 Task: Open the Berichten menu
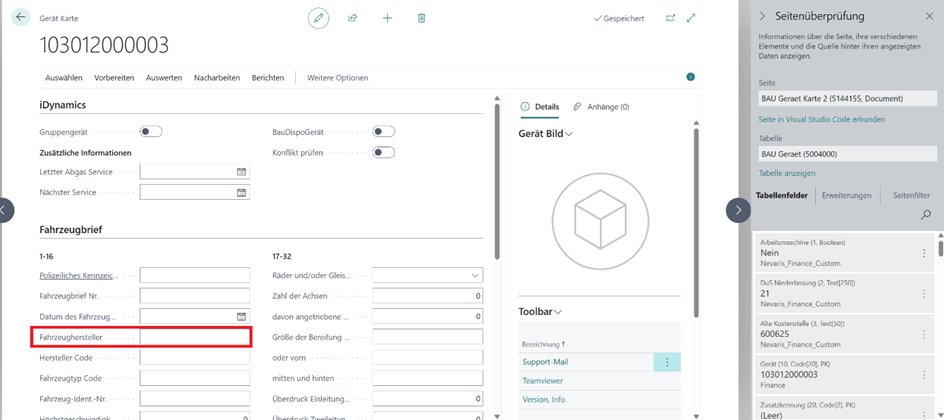point(267,77)
